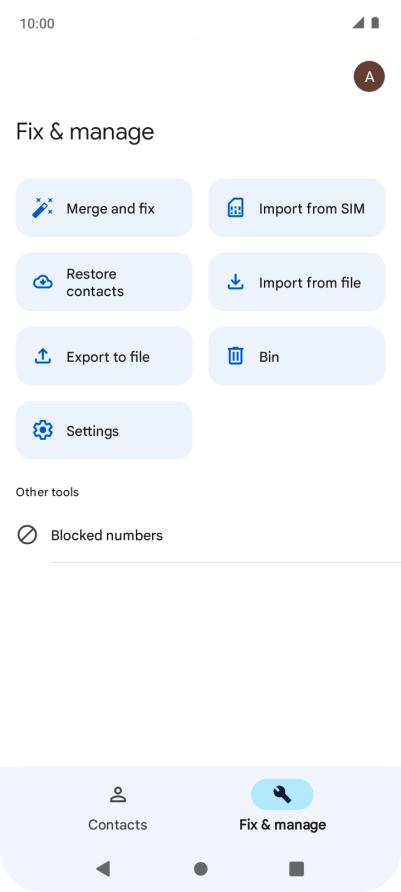The image size is (401, 892).
Task: Open Merge and fix card
Action: pyautogui.click(x=104, y=208)
